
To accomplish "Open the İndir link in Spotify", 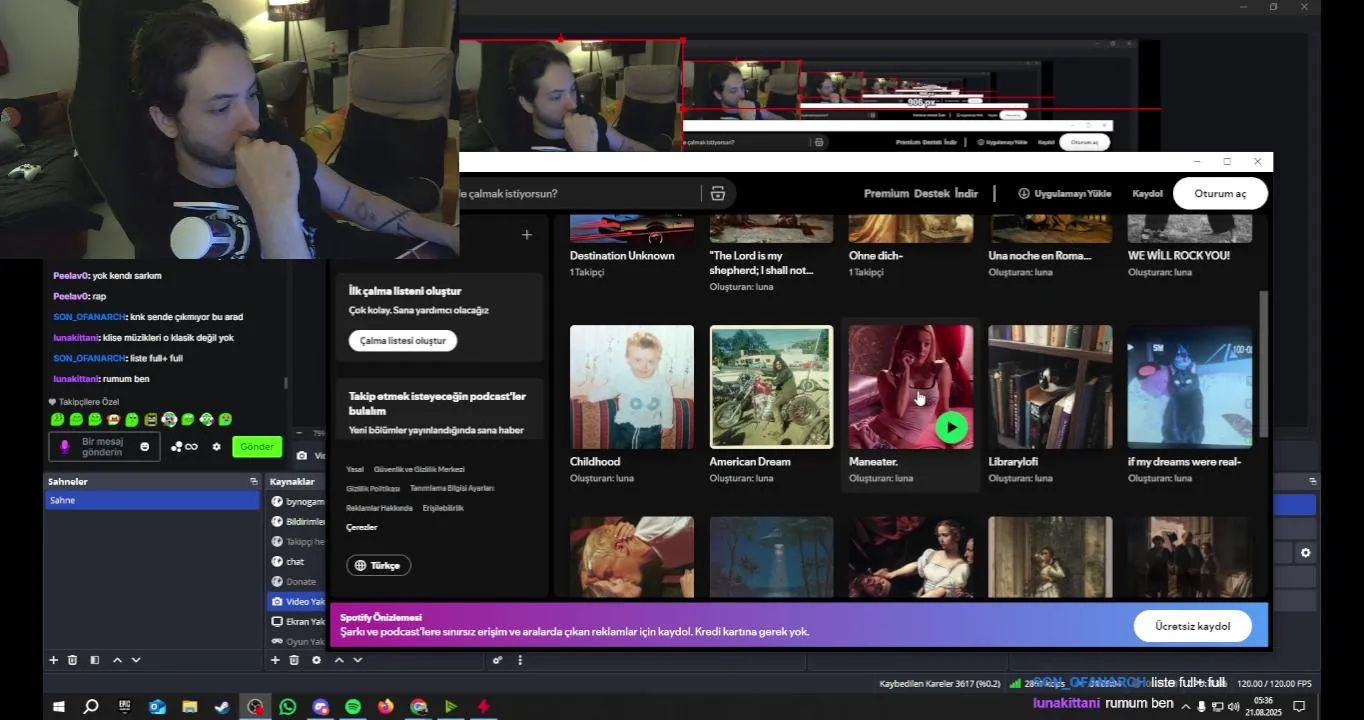I will [966, 193].
